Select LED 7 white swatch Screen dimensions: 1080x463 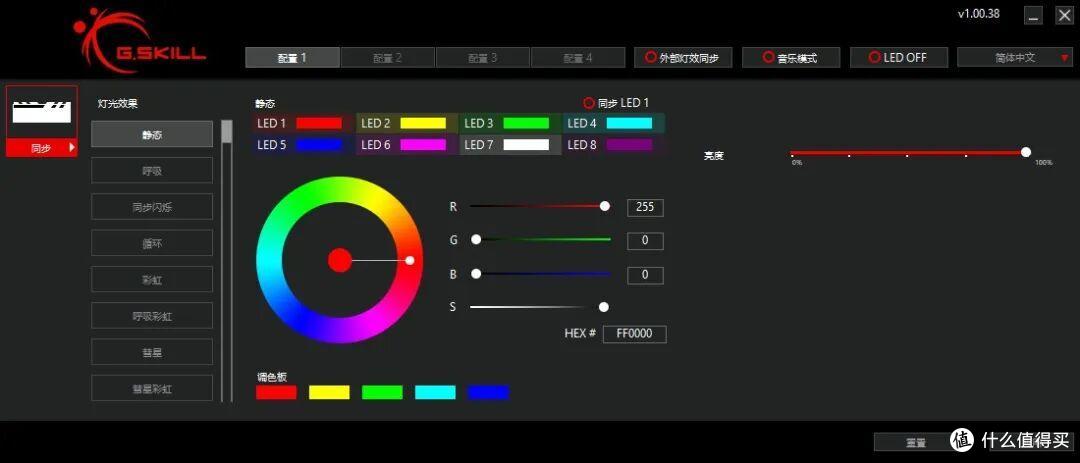click(x=526, y=145)
